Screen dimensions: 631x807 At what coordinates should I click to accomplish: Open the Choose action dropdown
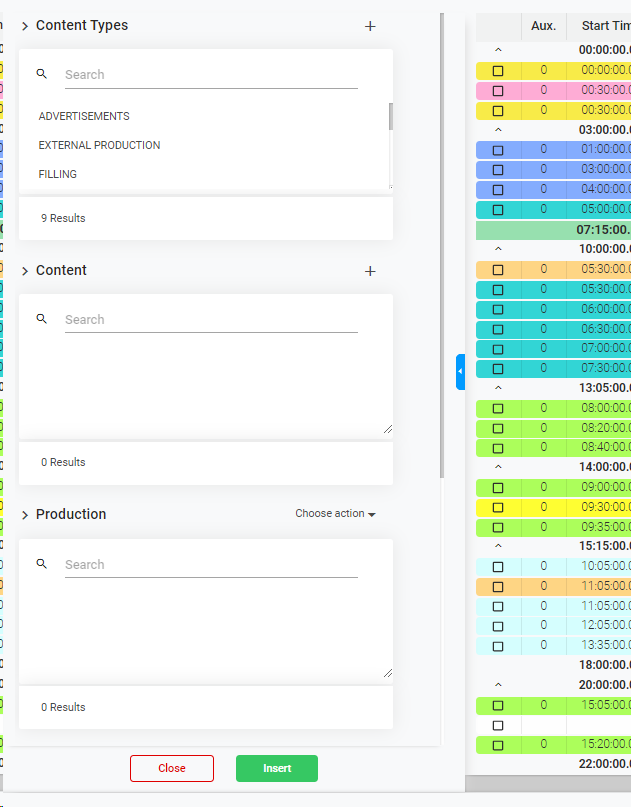[x=335, y=514]
